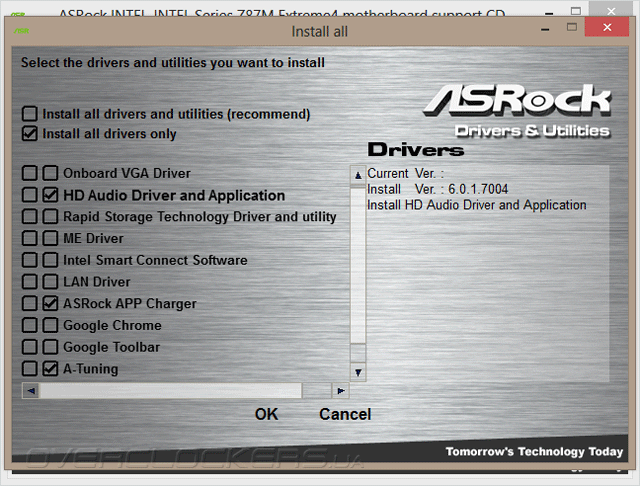Close the Install all dialog
This screenshot has height=486, width=640.
coord(607,27)
